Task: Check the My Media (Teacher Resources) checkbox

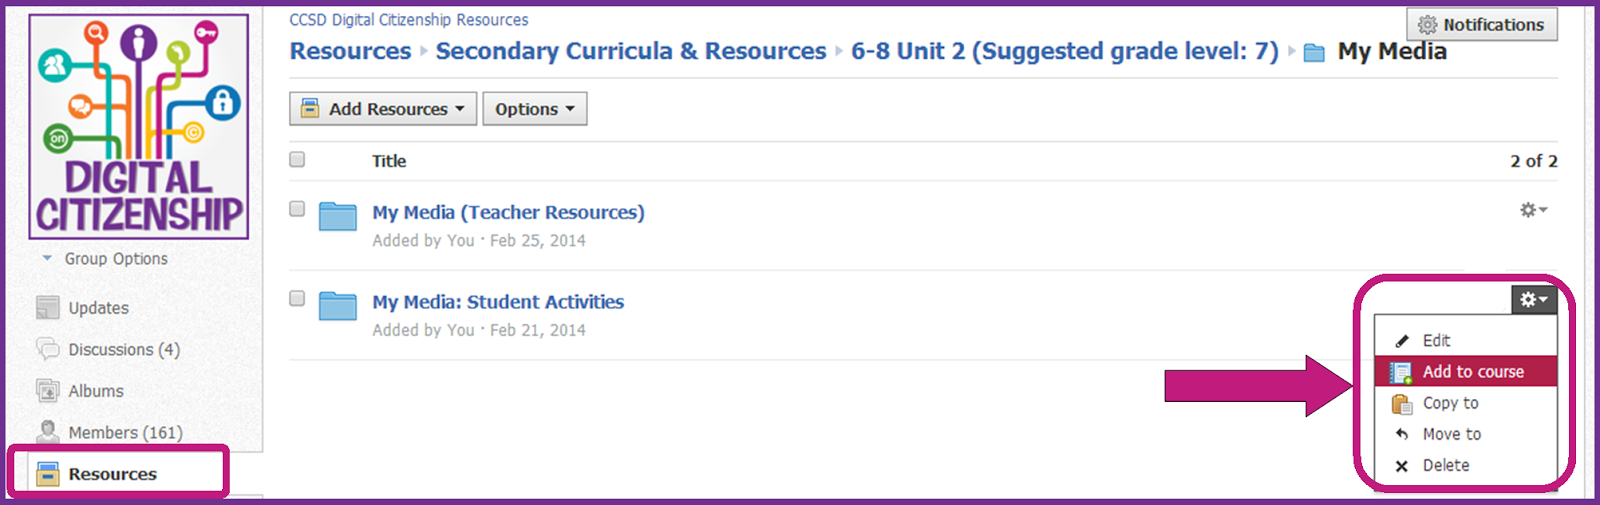Action: 297,209
